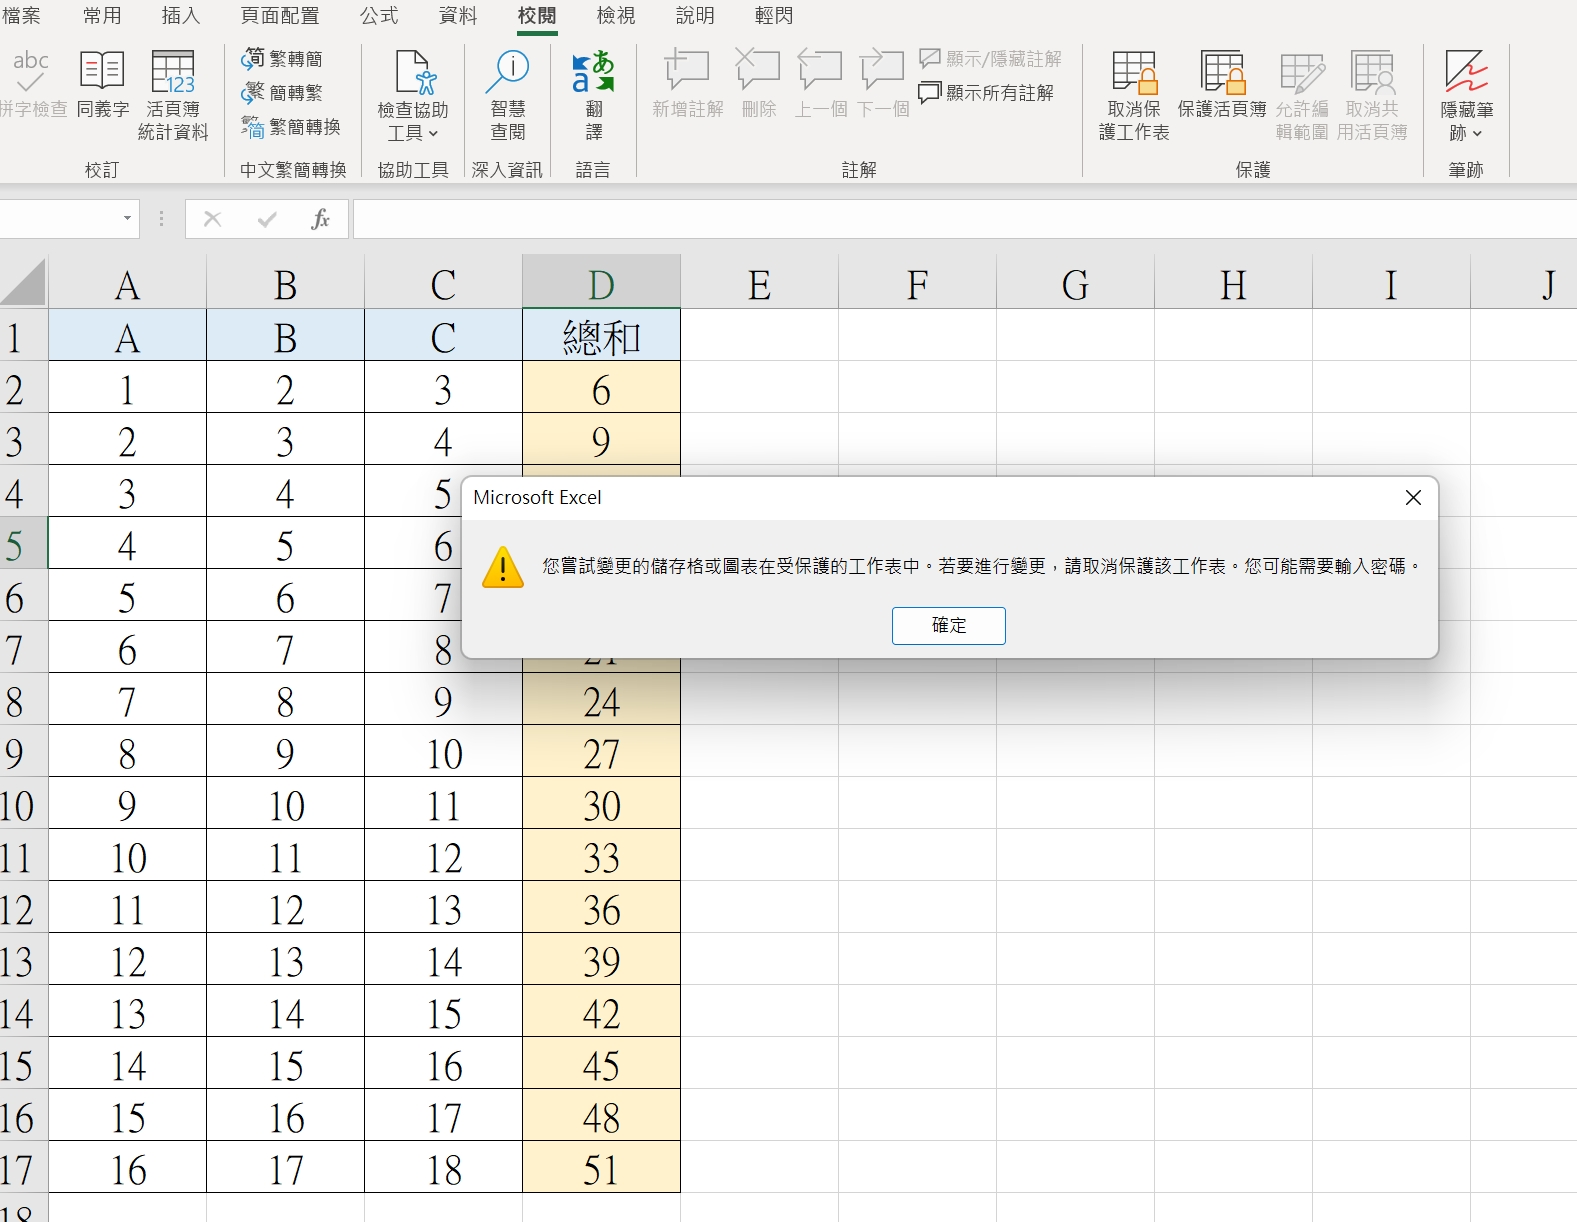Expand the Name Box dropdown arrow
The image size is (1577, 1222).
point(127,219)
